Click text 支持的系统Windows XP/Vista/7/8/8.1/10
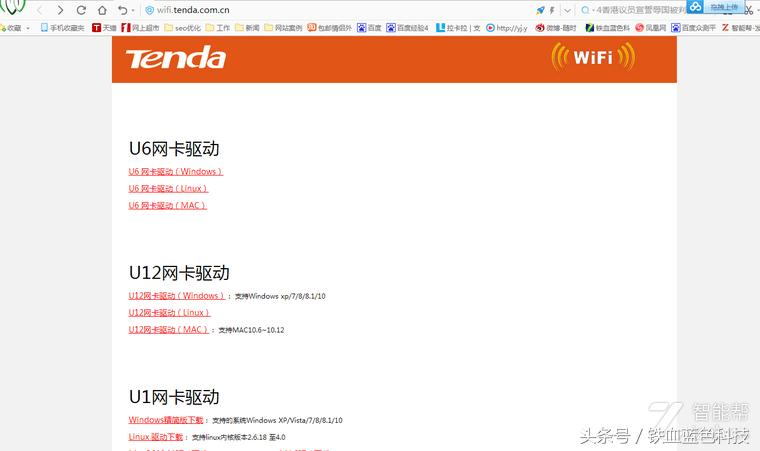This screenshot has height=451, width=760. (x=277, y=420)
